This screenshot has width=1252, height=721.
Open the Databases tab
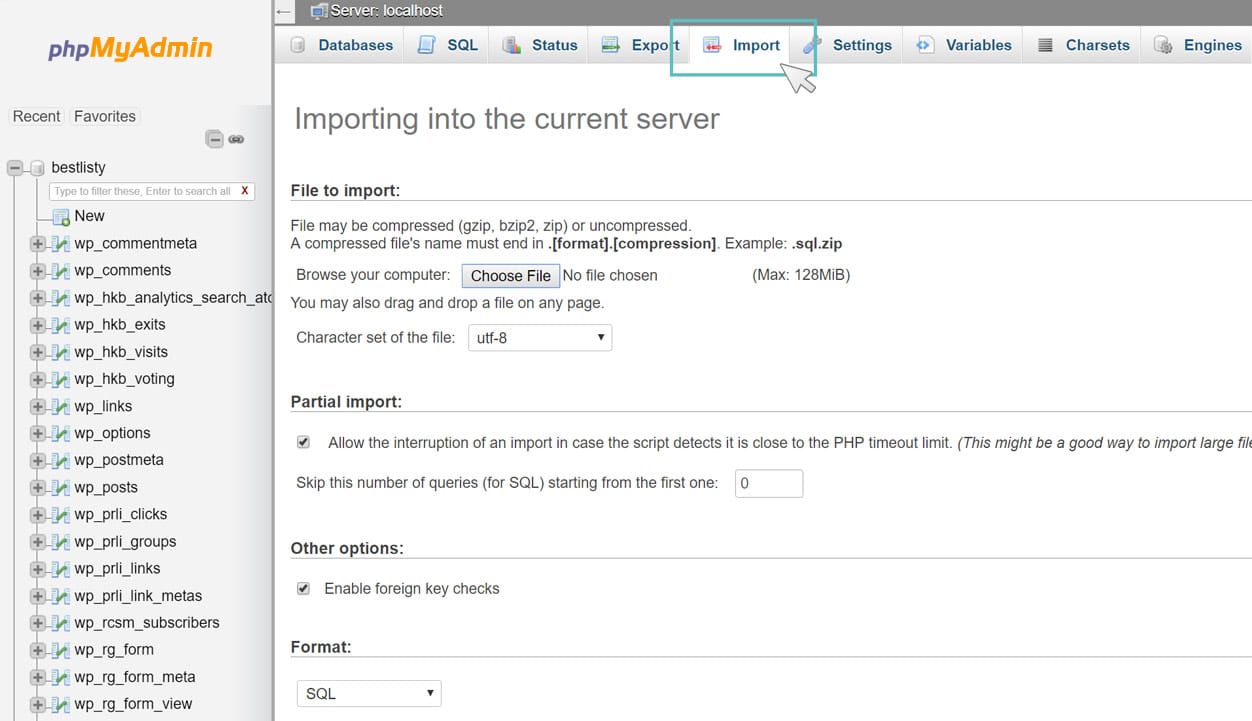[341, 45]
